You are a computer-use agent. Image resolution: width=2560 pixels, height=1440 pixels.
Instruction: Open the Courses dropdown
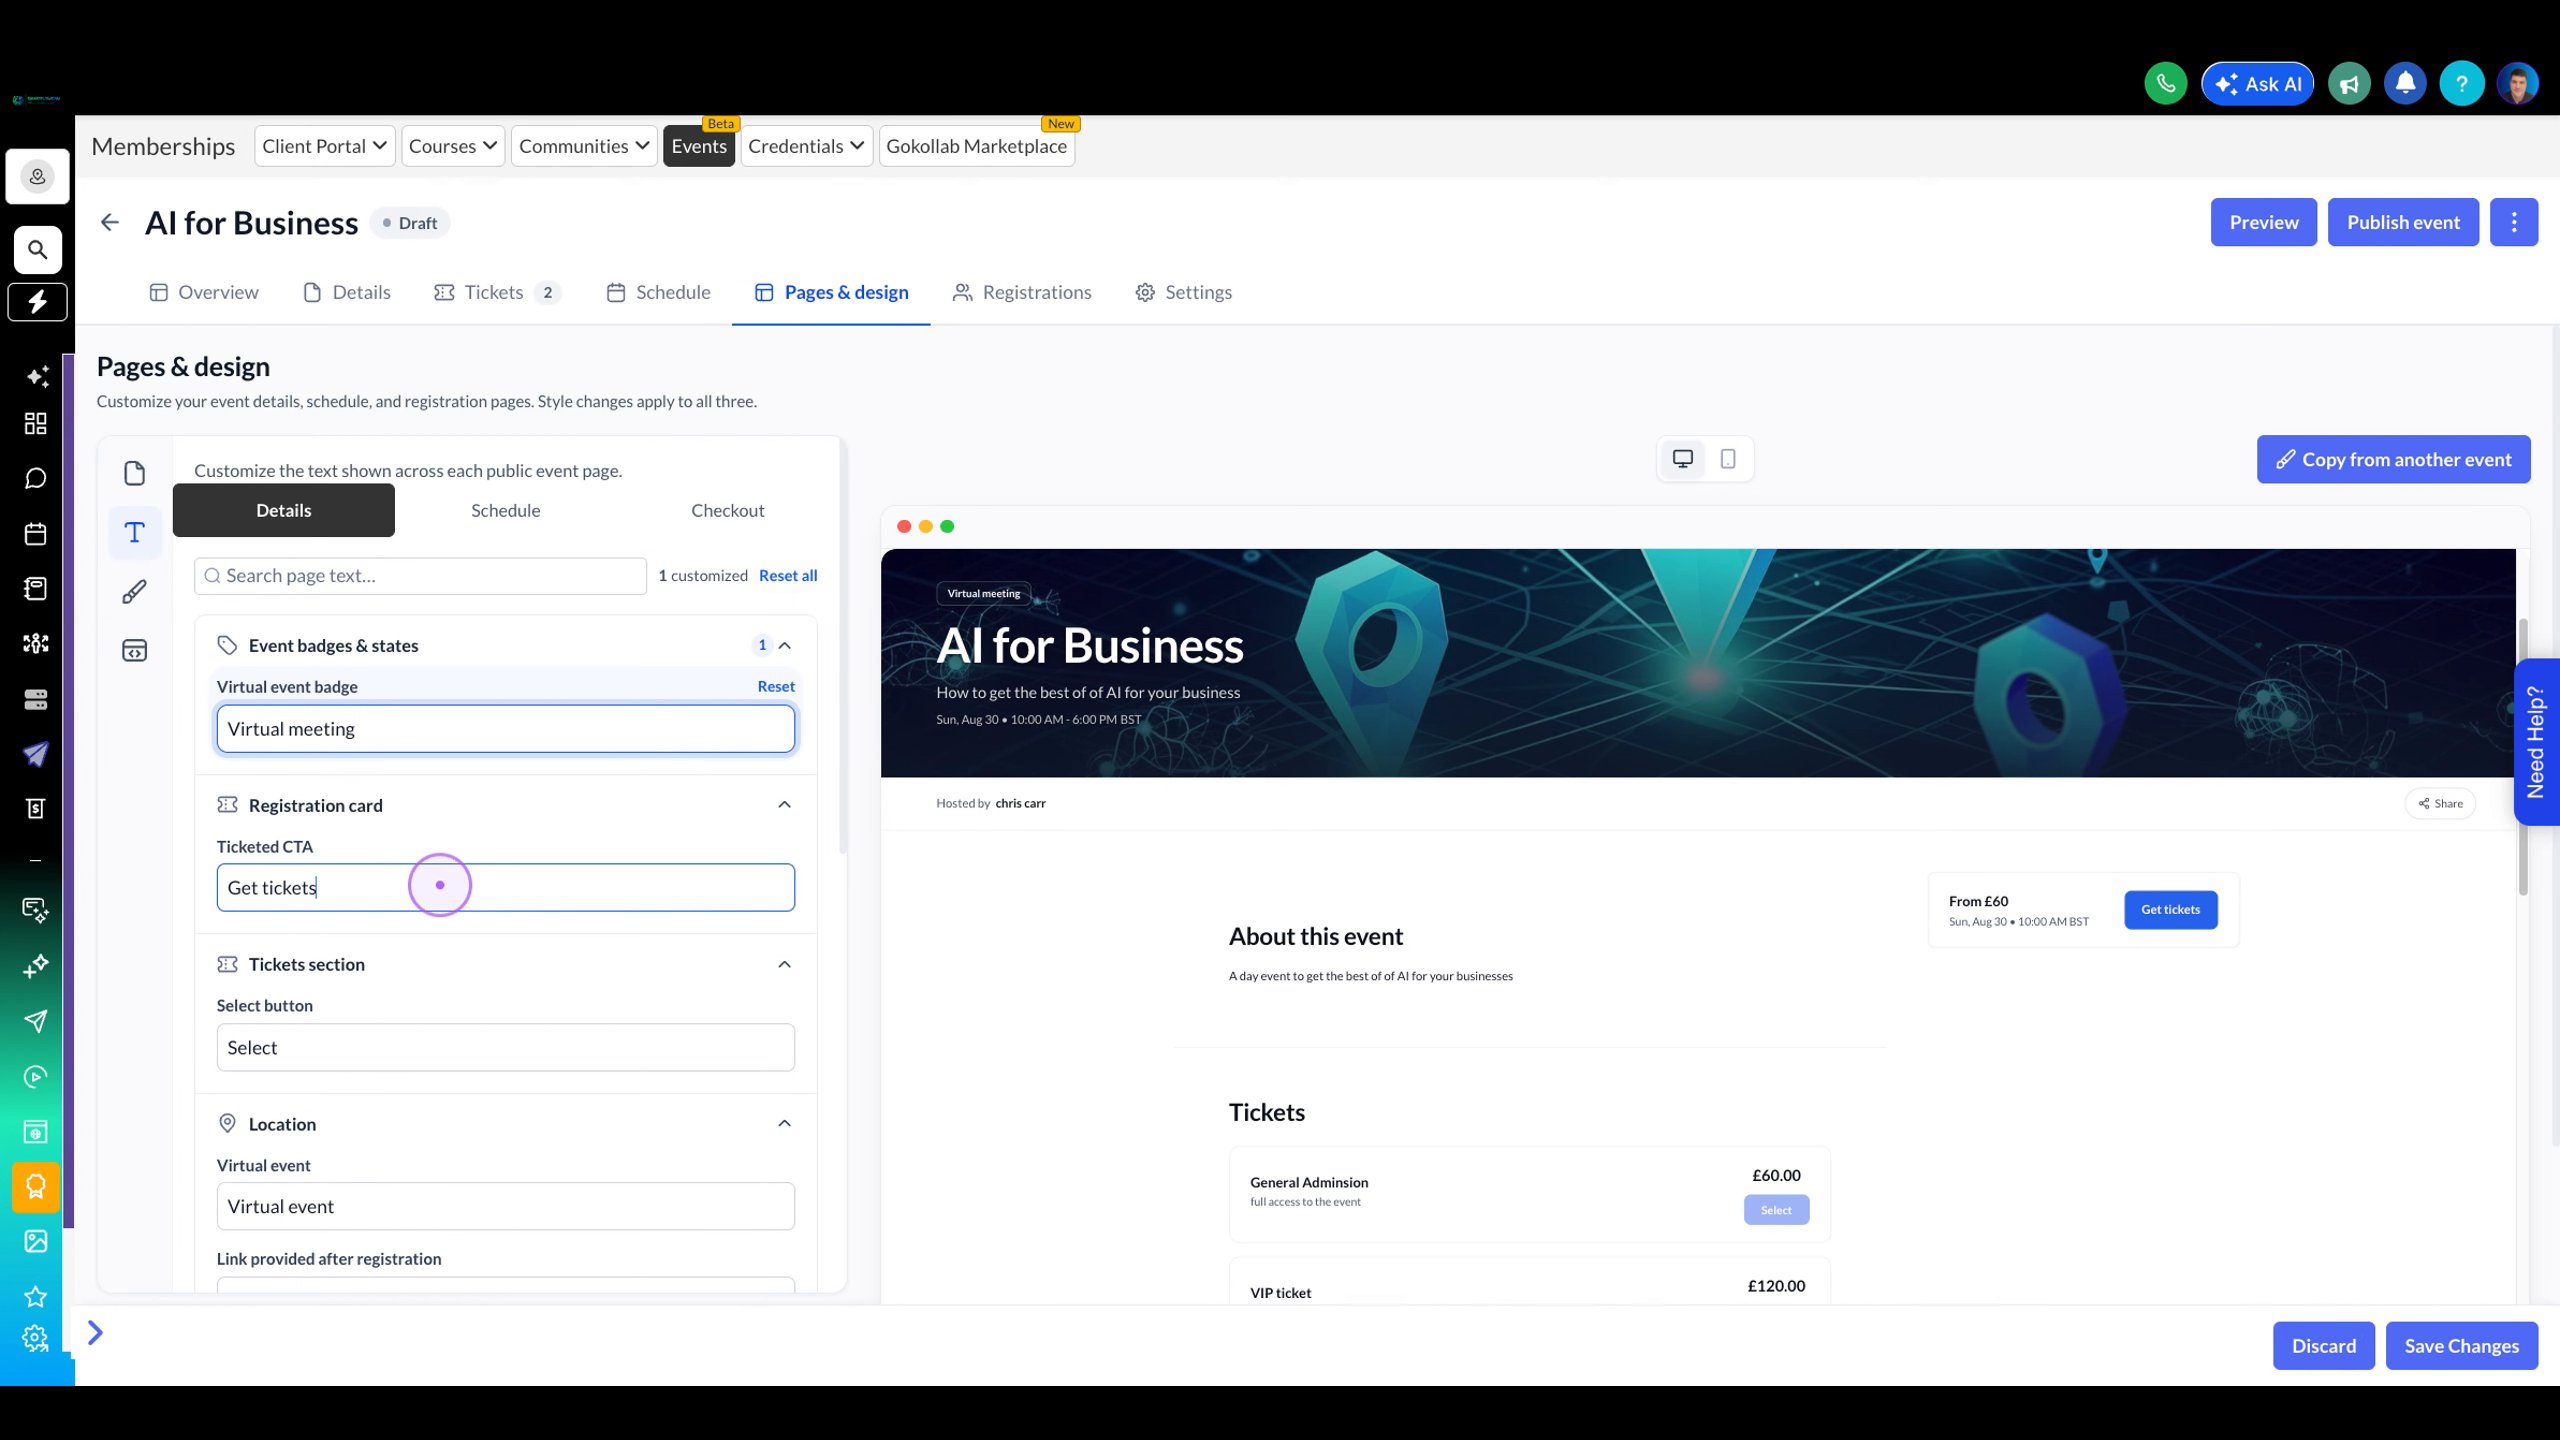pos(453,146)
